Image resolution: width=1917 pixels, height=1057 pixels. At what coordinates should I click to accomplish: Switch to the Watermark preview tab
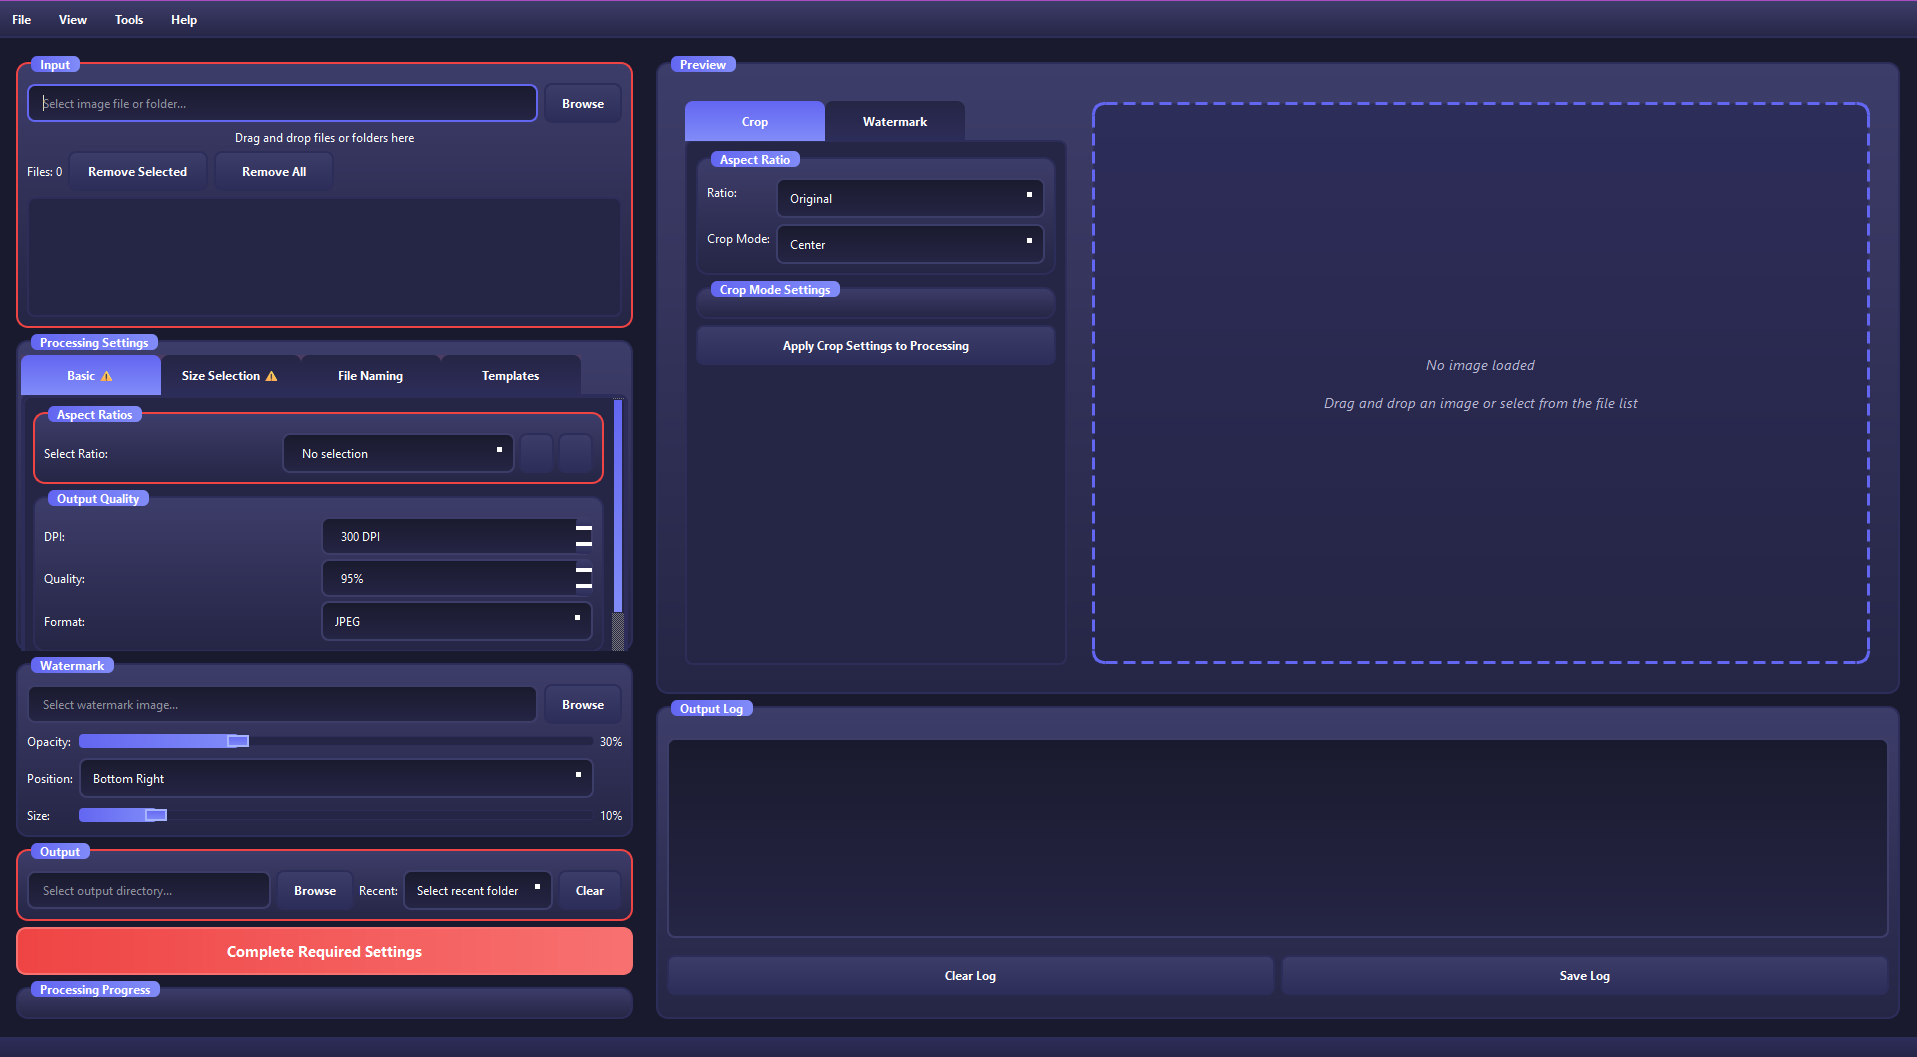894,121
